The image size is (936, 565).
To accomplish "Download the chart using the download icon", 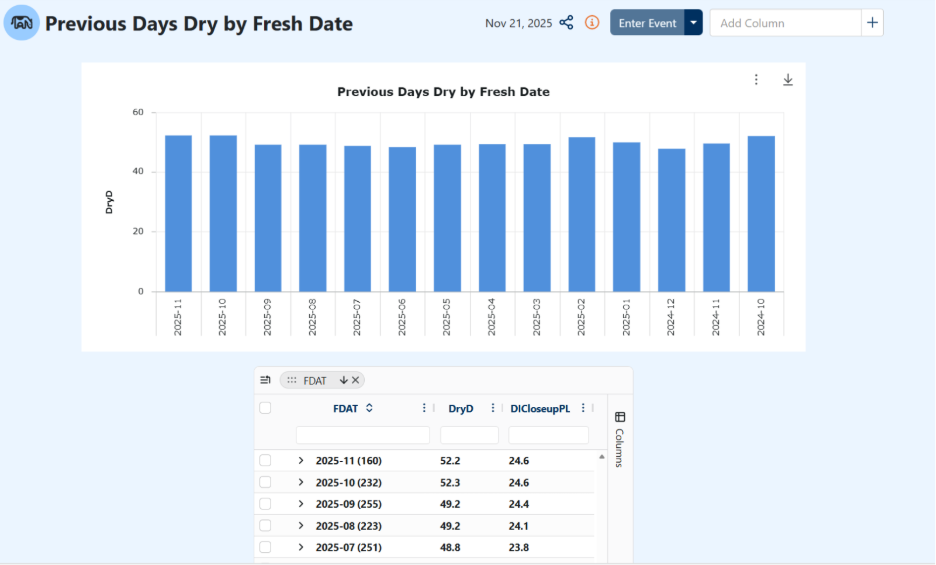I will (x=787, y=80).
